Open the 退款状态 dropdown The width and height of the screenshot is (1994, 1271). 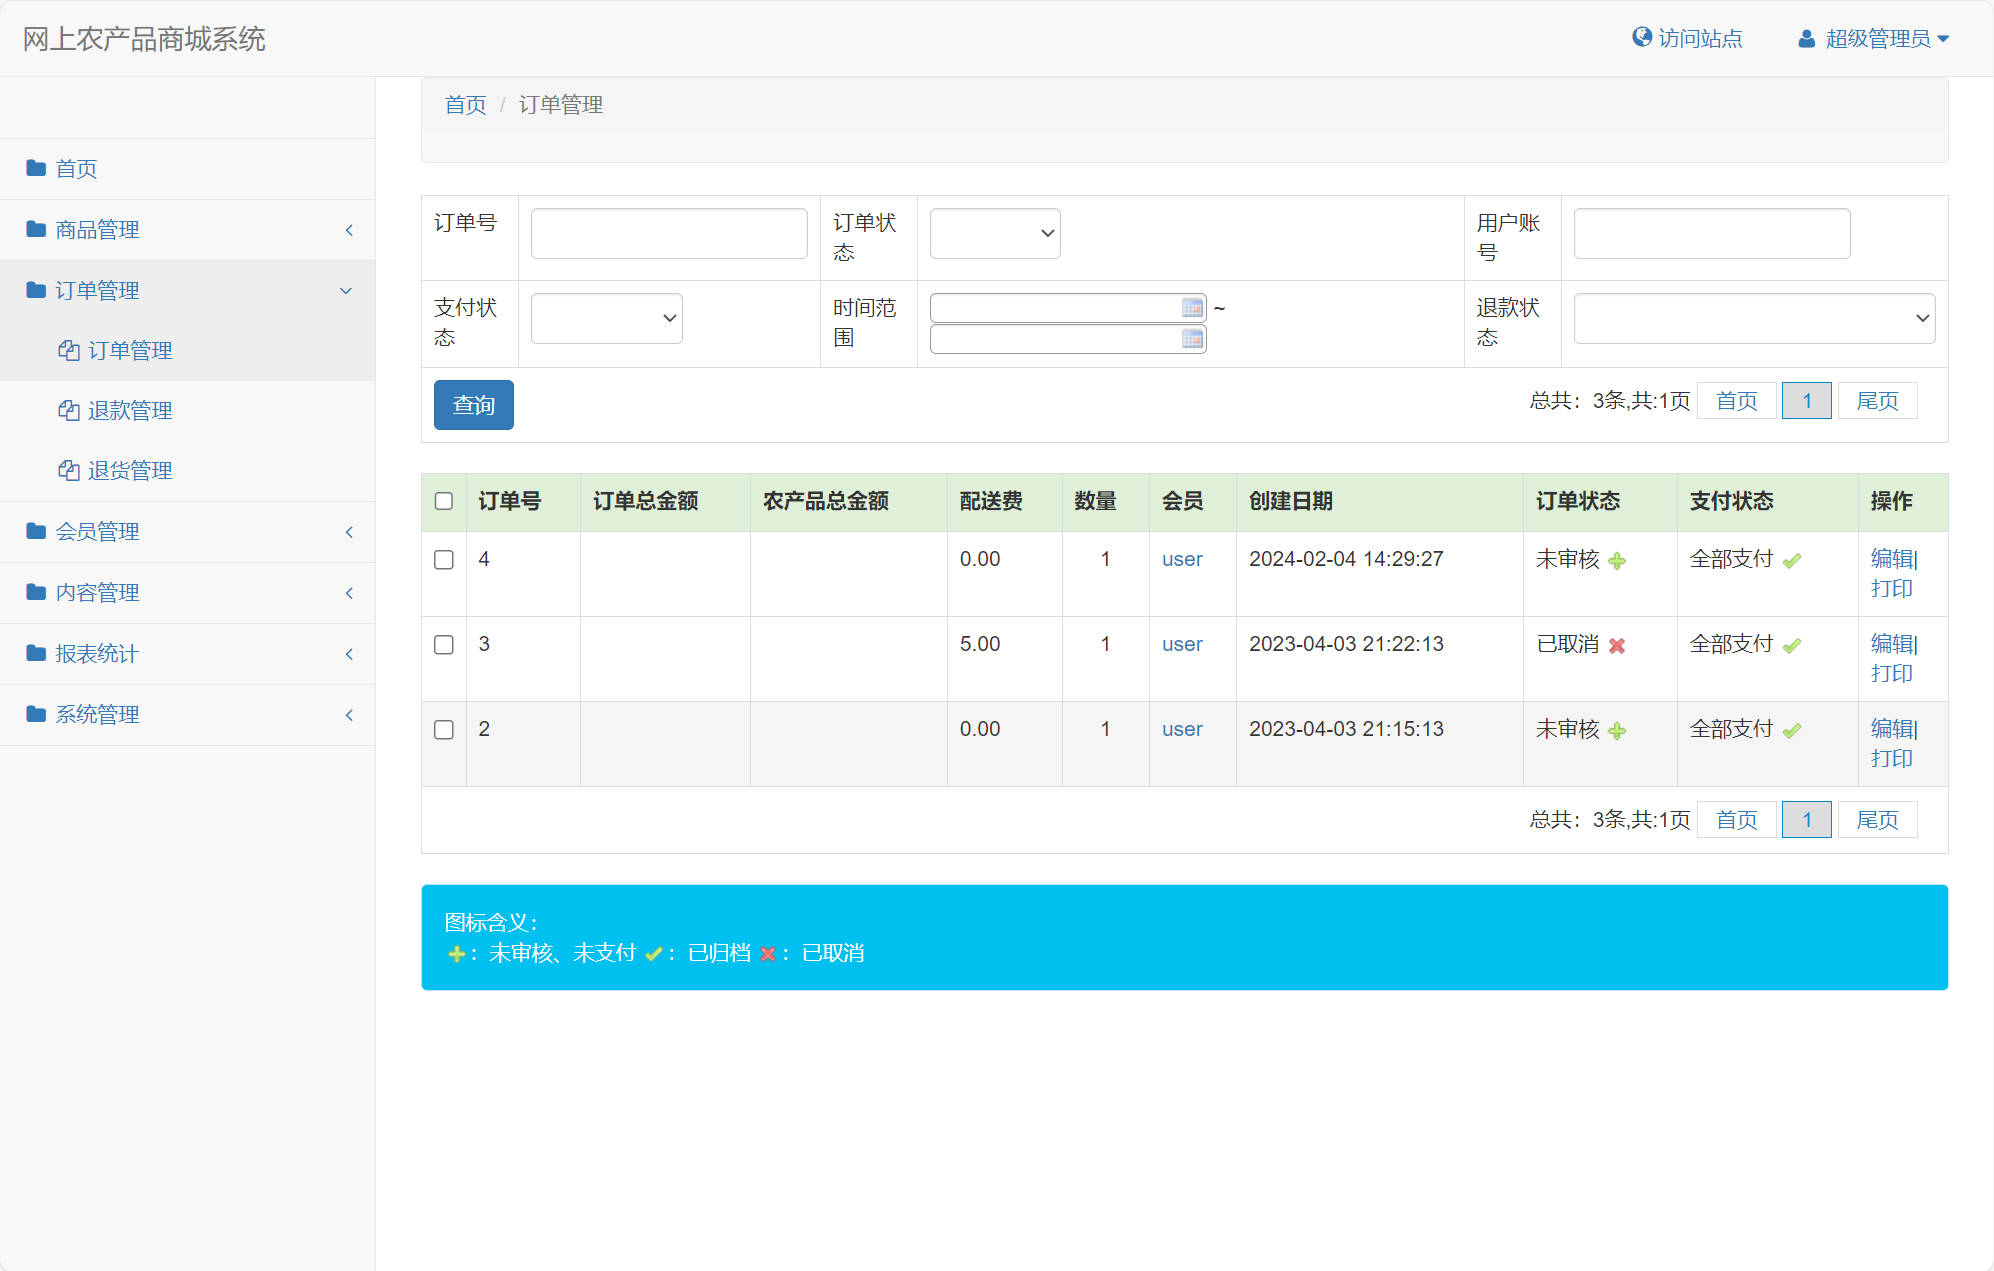click(x=1754, y=318)
